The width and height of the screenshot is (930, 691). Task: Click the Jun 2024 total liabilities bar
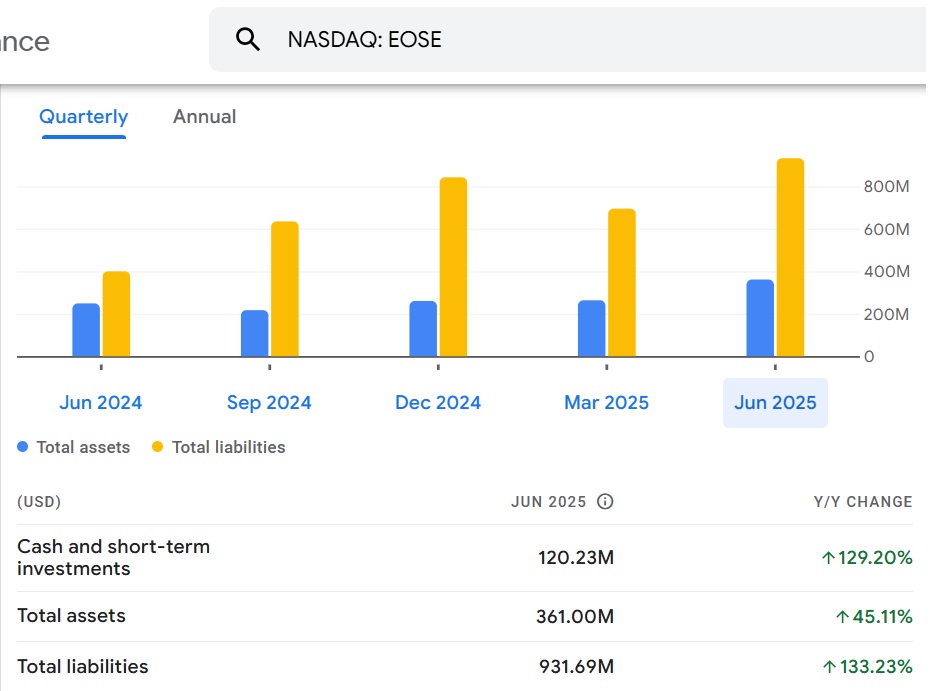116,314
